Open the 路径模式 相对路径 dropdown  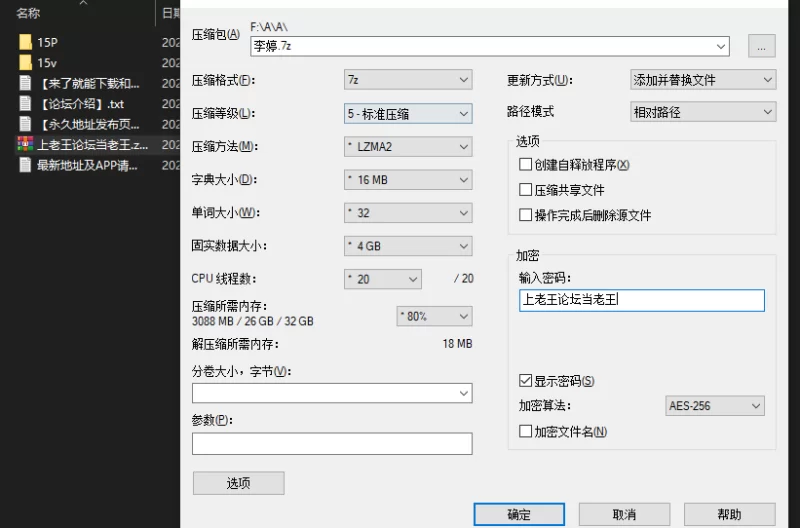tap(703, 112)
